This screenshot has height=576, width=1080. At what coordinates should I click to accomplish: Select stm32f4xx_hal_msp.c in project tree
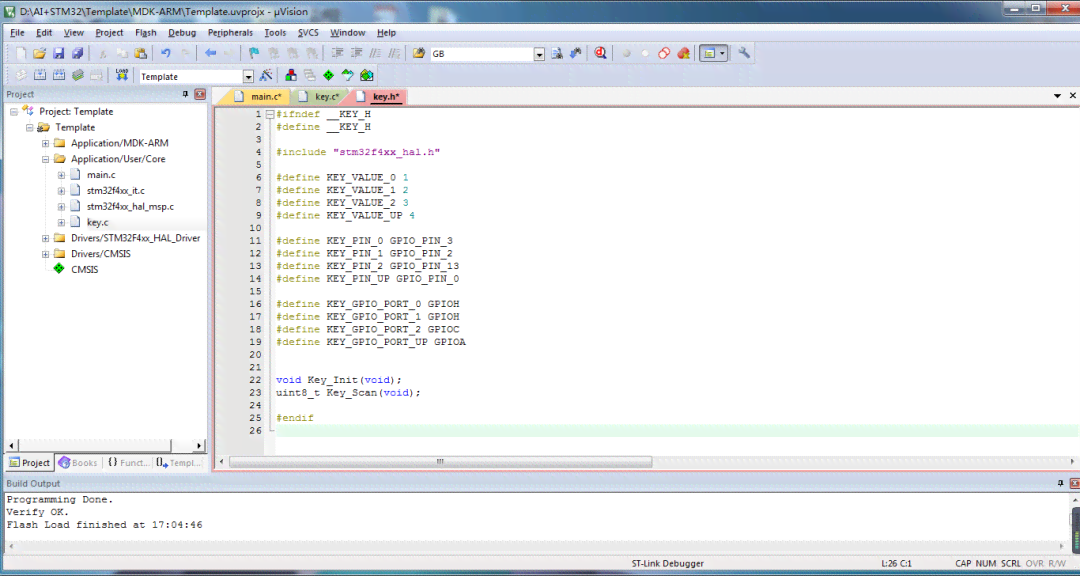coord(130,207)
